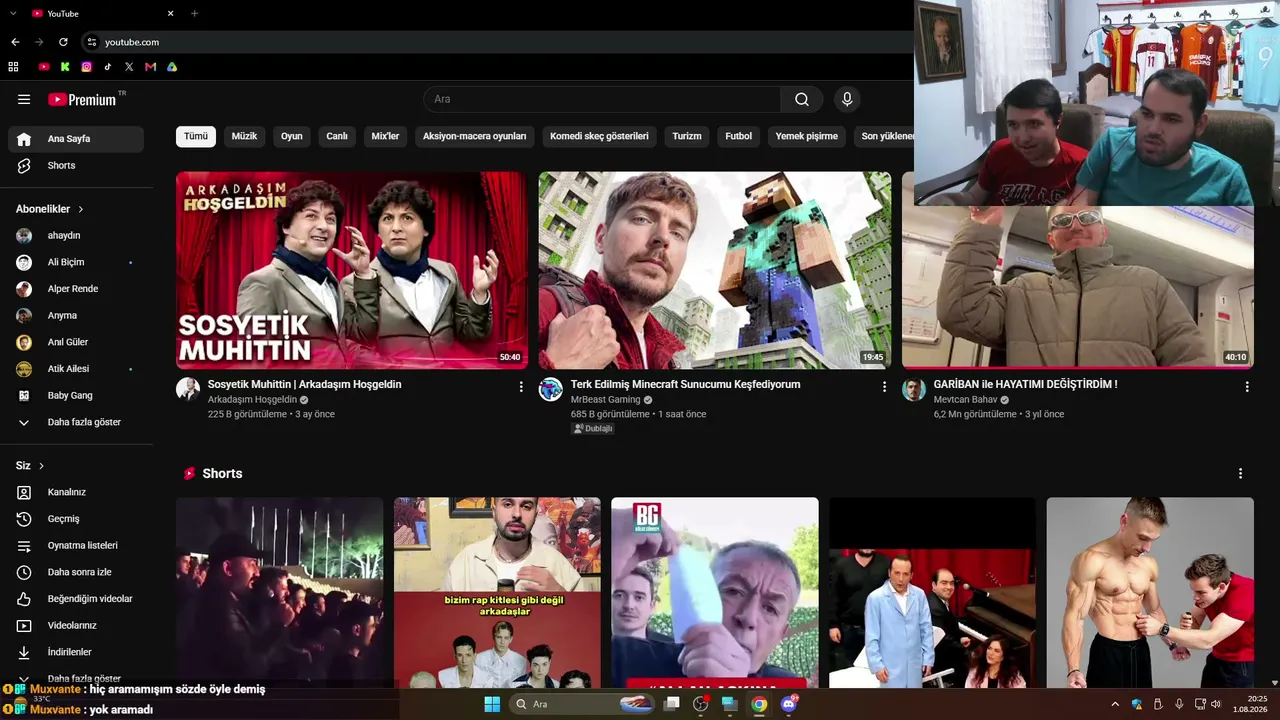Open Terk Edilmiş Minecraft video title
The image size is (1280, 720).
(686, 384)
